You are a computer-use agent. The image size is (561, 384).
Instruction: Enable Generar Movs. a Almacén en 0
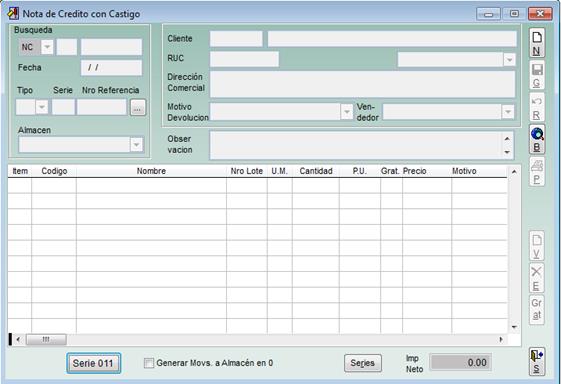coord(148,363)
